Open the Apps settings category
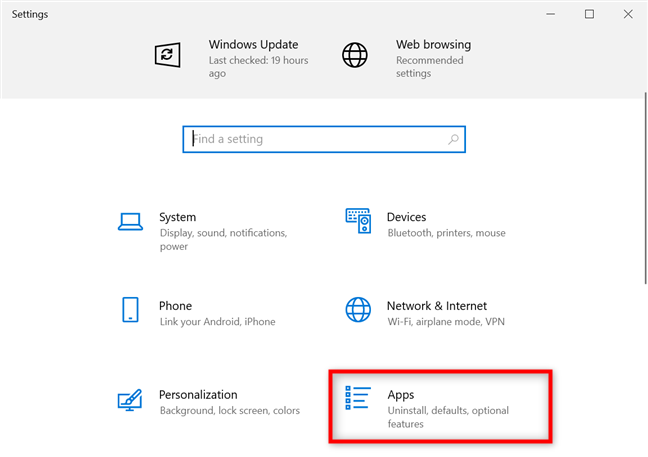This screenshot has width=648, height=457. tap(440, 407)
